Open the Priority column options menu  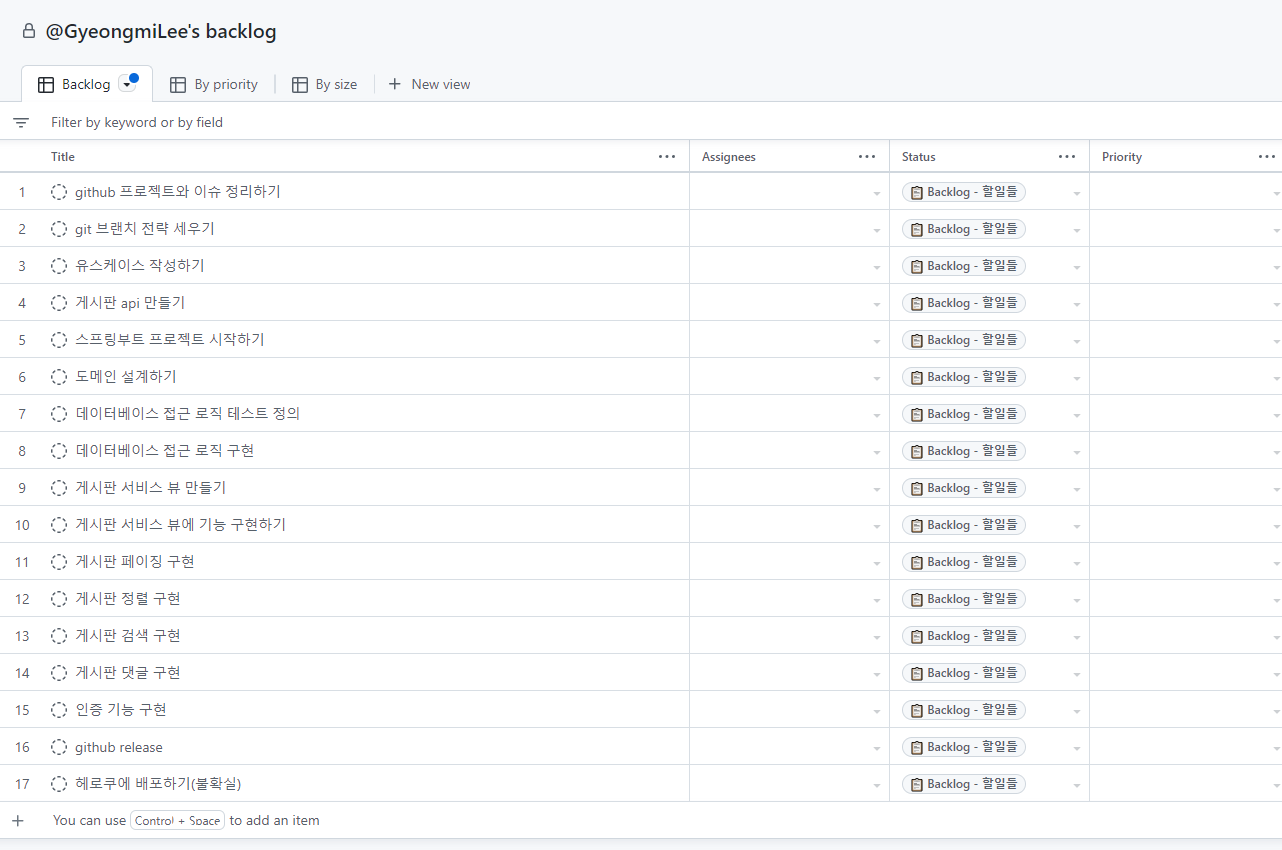tap(1267, 157)
